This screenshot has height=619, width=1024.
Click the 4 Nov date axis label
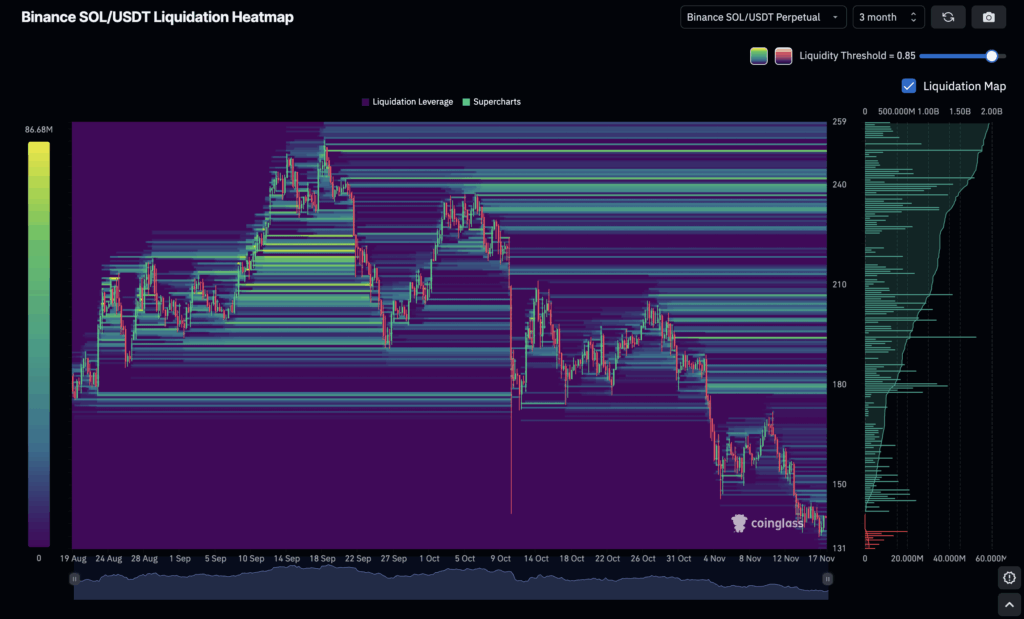(714, 558)
